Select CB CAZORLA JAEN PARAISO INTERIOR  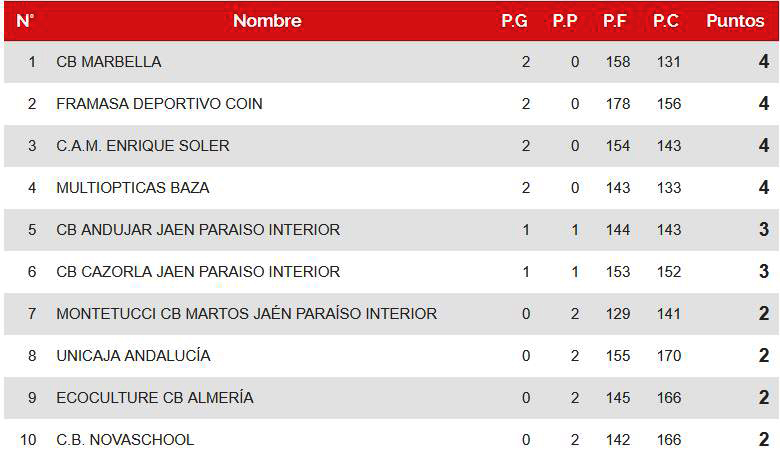198,272
